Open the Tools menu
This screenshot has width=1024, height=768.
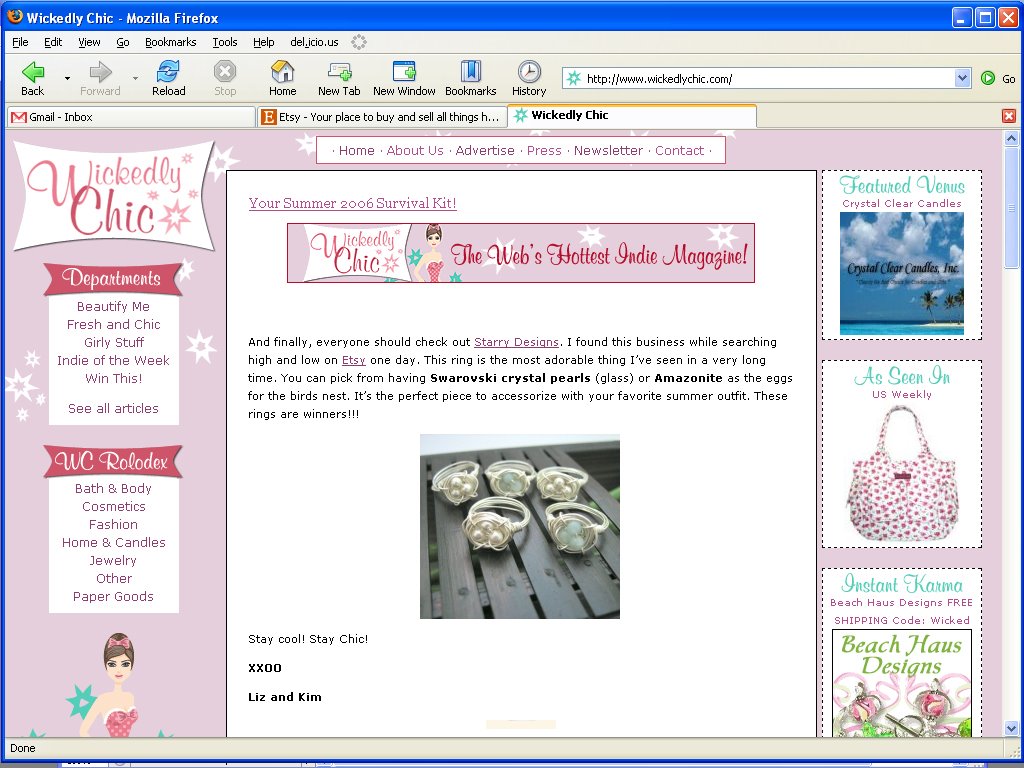tap(225, 42)
